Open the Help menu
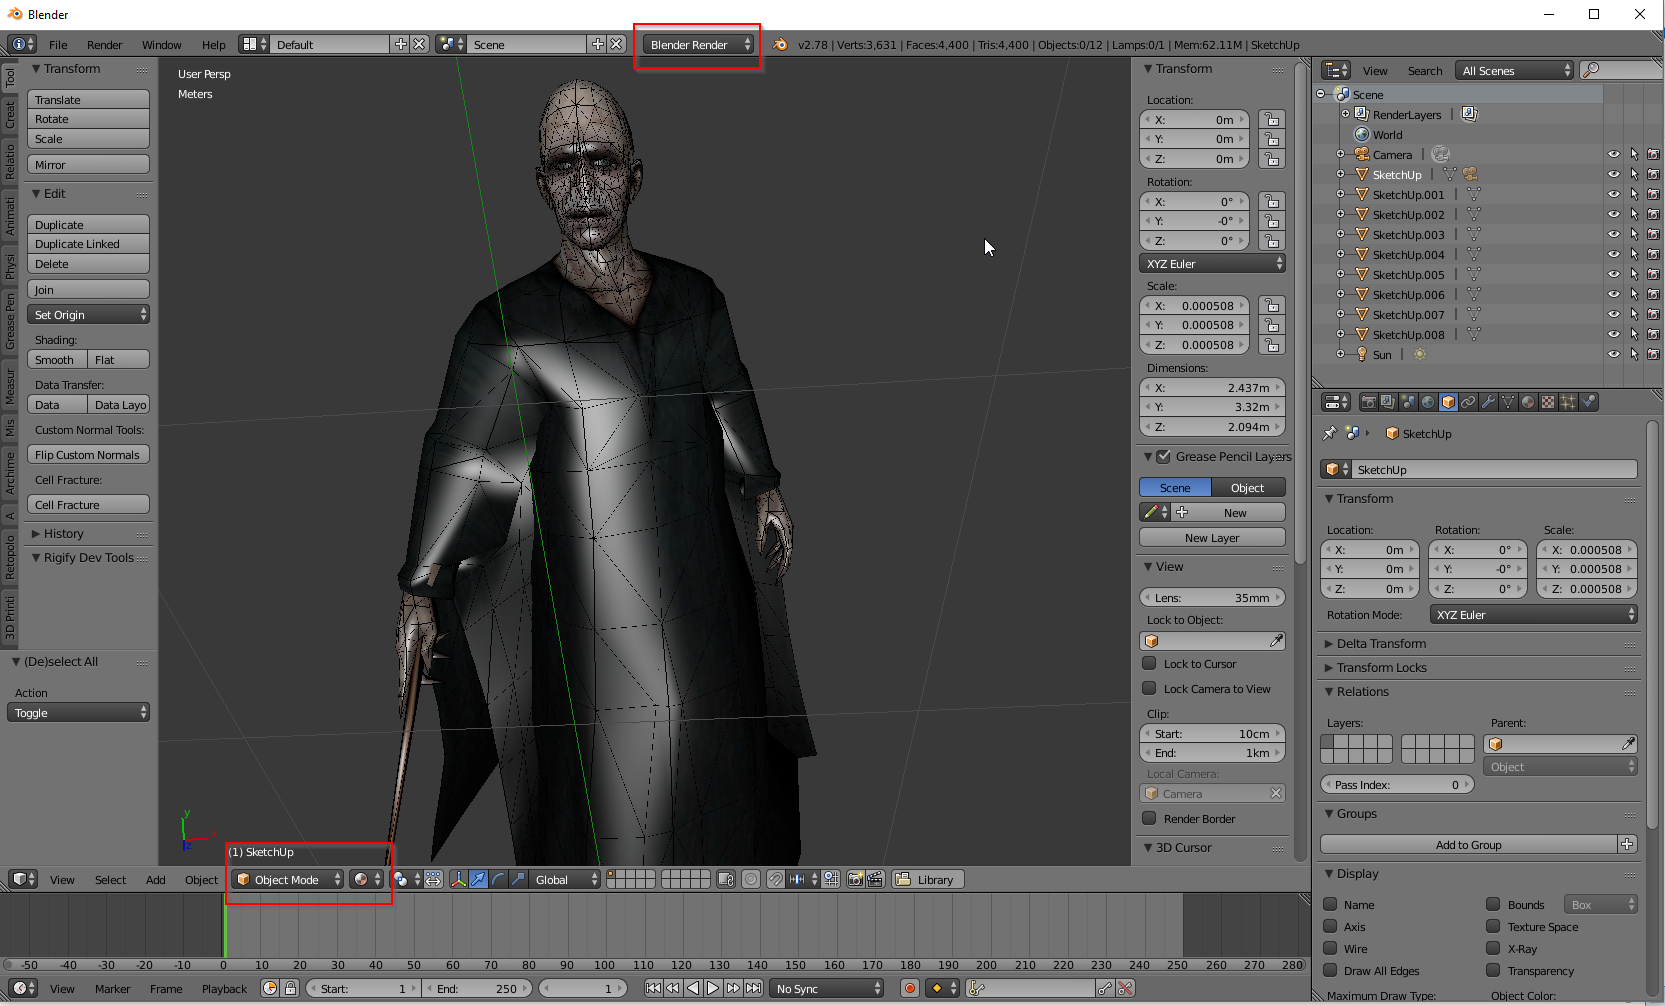1665x1006 pixels. point(213,44)
